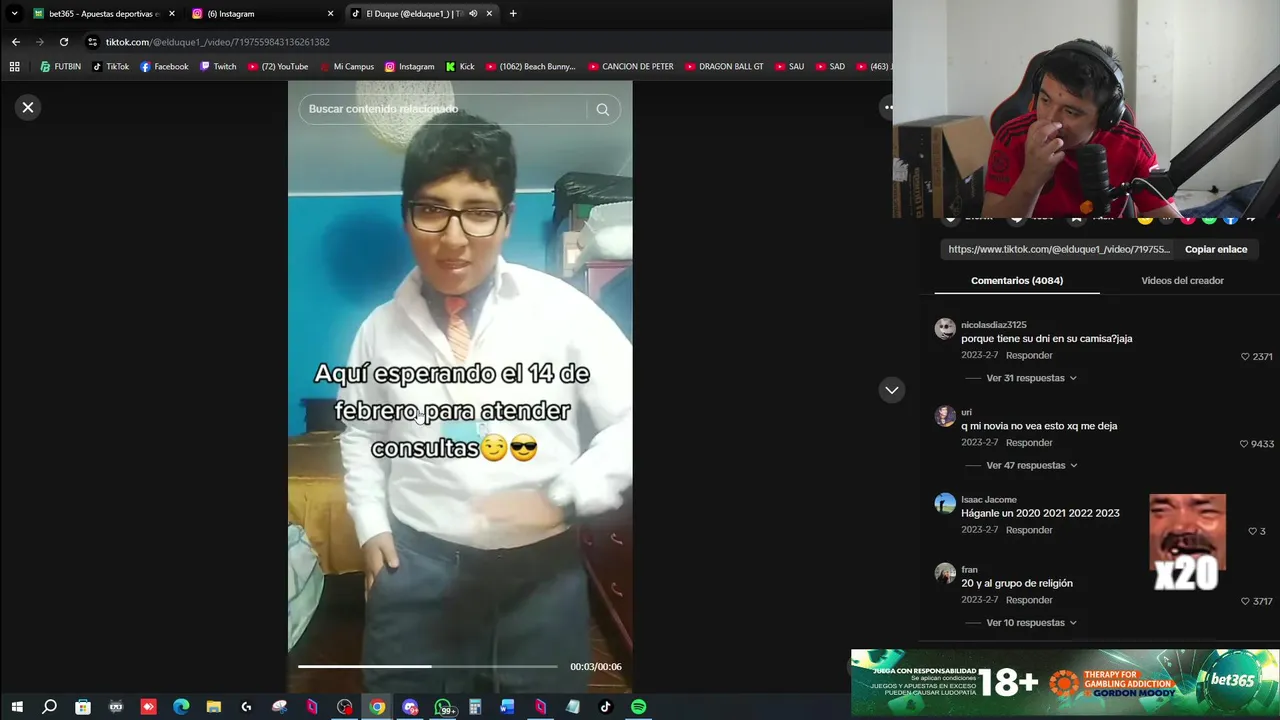Image resolution: width=1280 pixels, height=720 pixels.
Task: Open the SAD bookmark
Action: [x=830, y=67]
